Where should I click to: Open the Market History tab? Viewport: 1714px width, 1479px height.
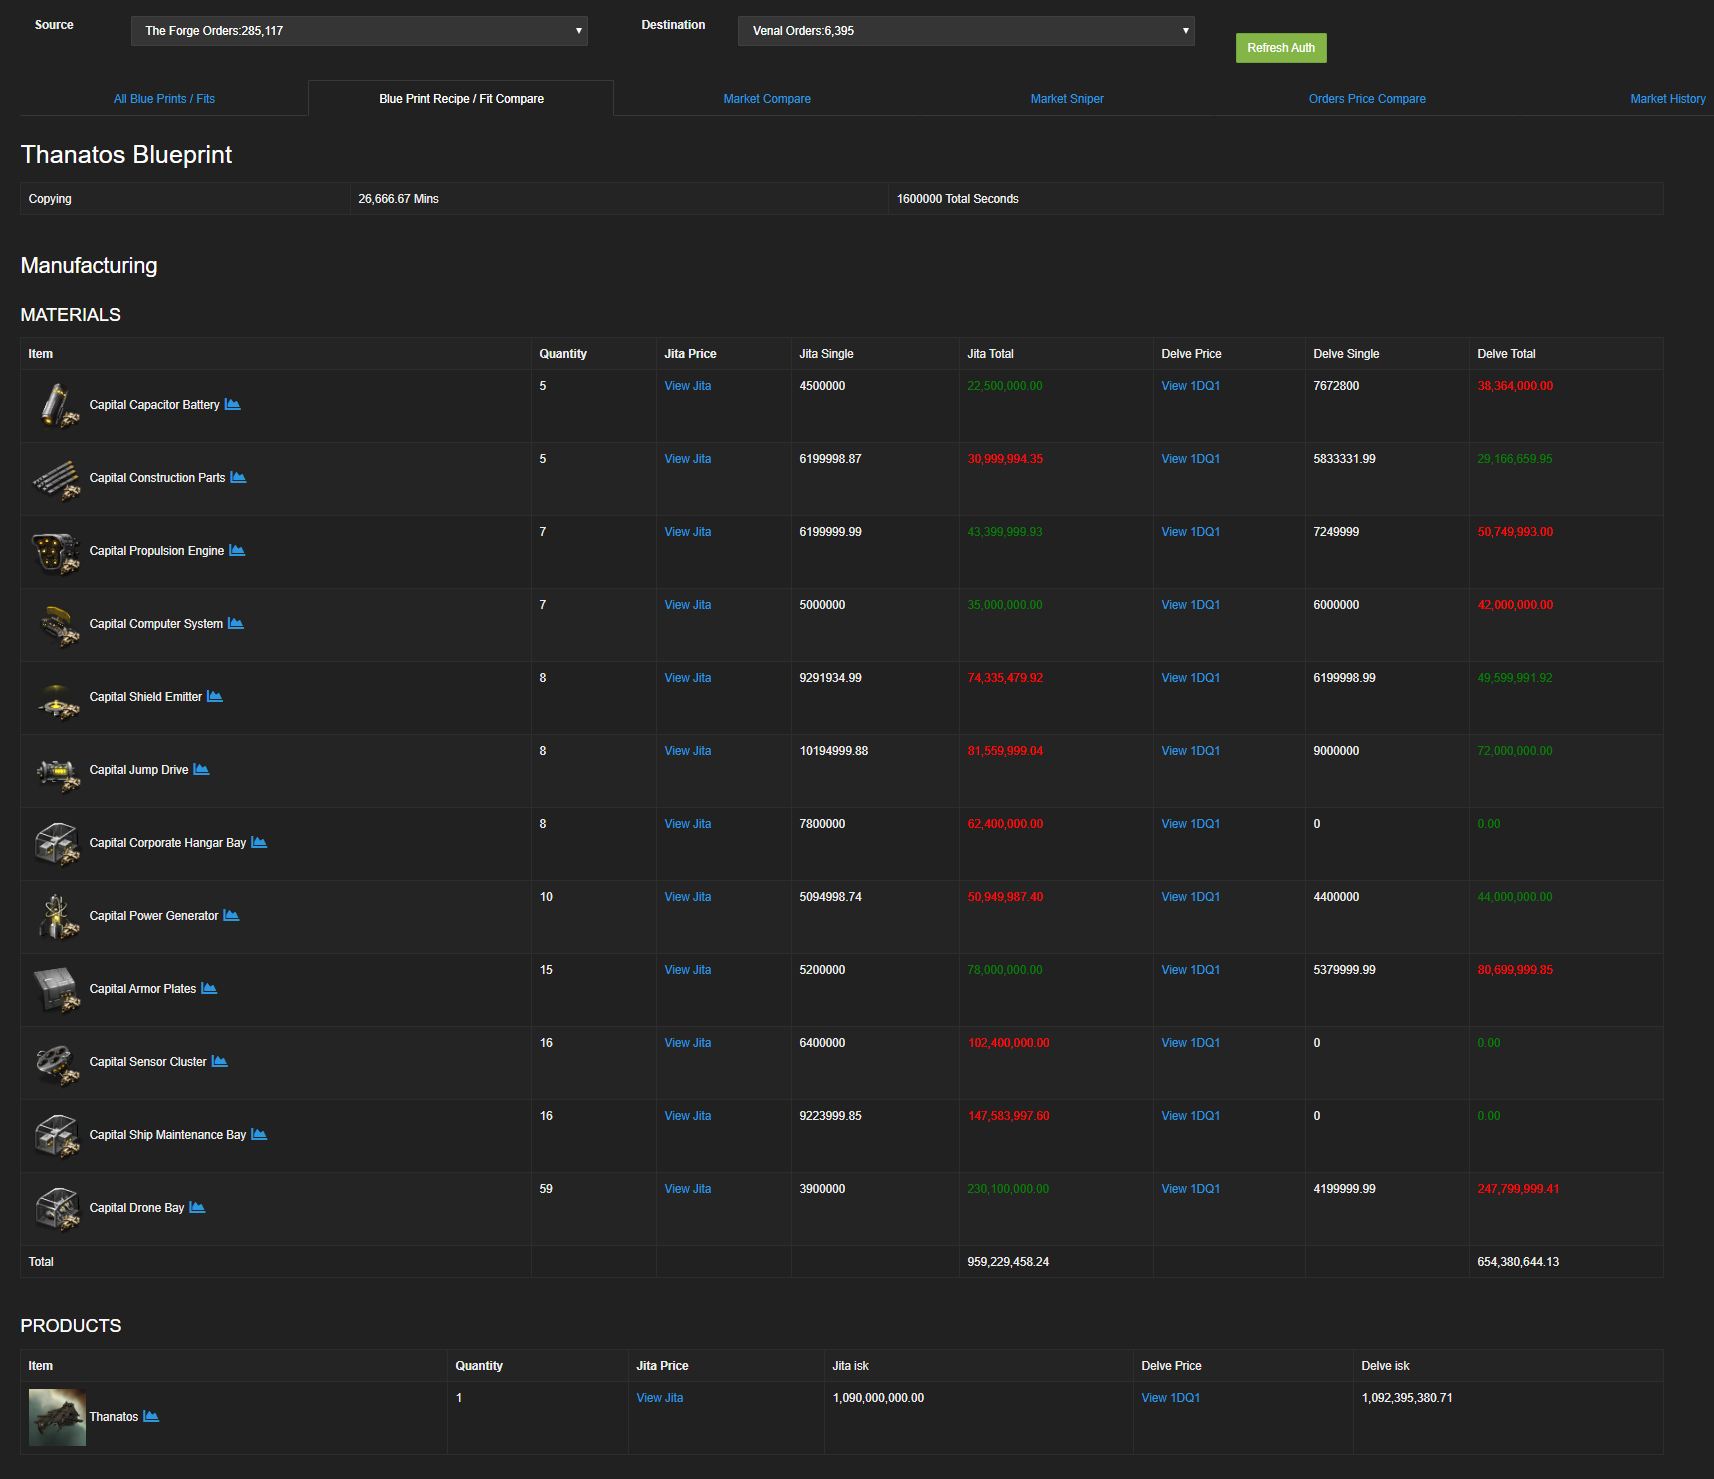[x=1668, y=99]
